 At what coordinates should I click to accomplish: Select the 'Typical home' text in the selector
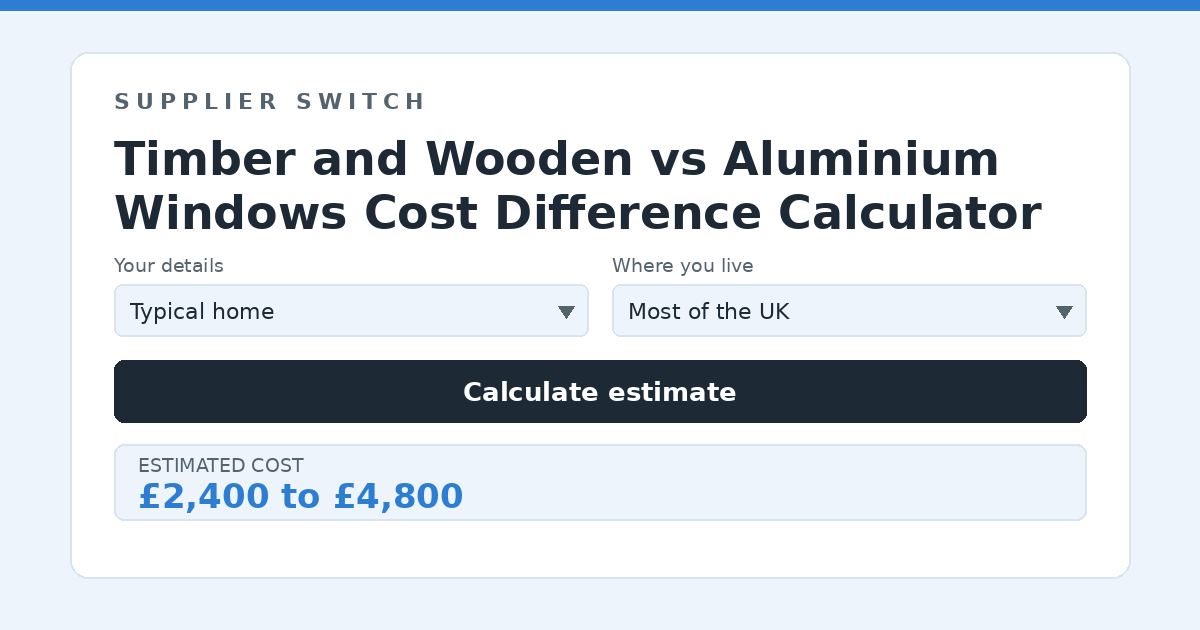202,312
